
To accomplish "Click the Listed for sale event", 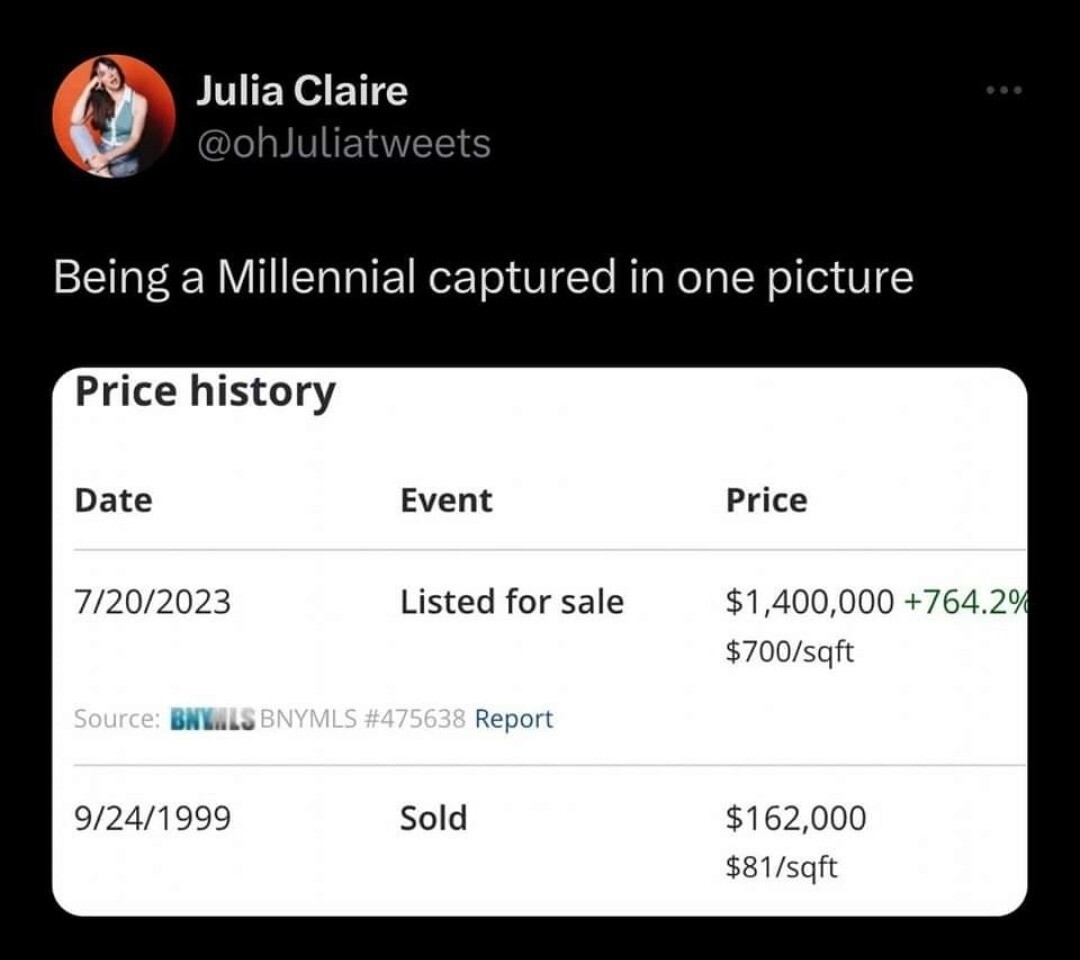I will (x=511, y=602).
